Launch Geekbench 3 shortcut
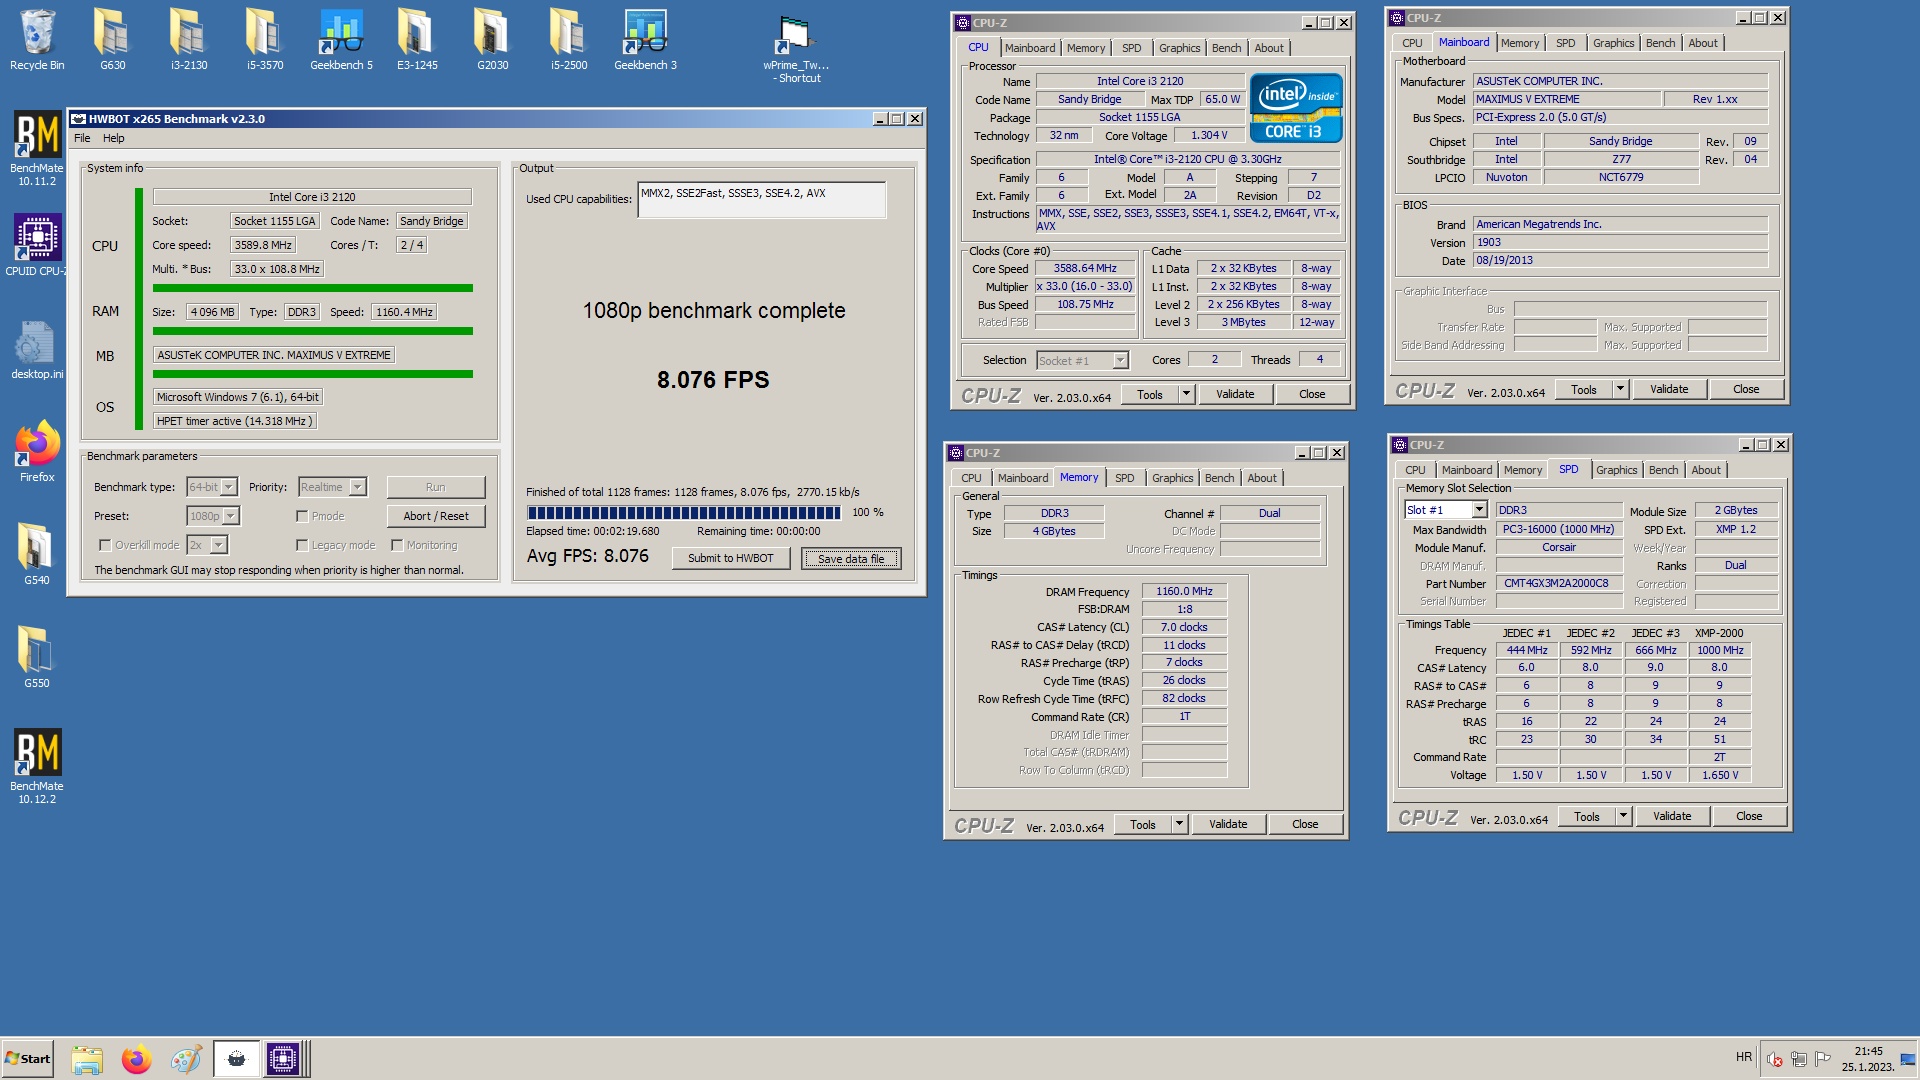The height and width of the screenshot is (1080, 1920). 645,40
